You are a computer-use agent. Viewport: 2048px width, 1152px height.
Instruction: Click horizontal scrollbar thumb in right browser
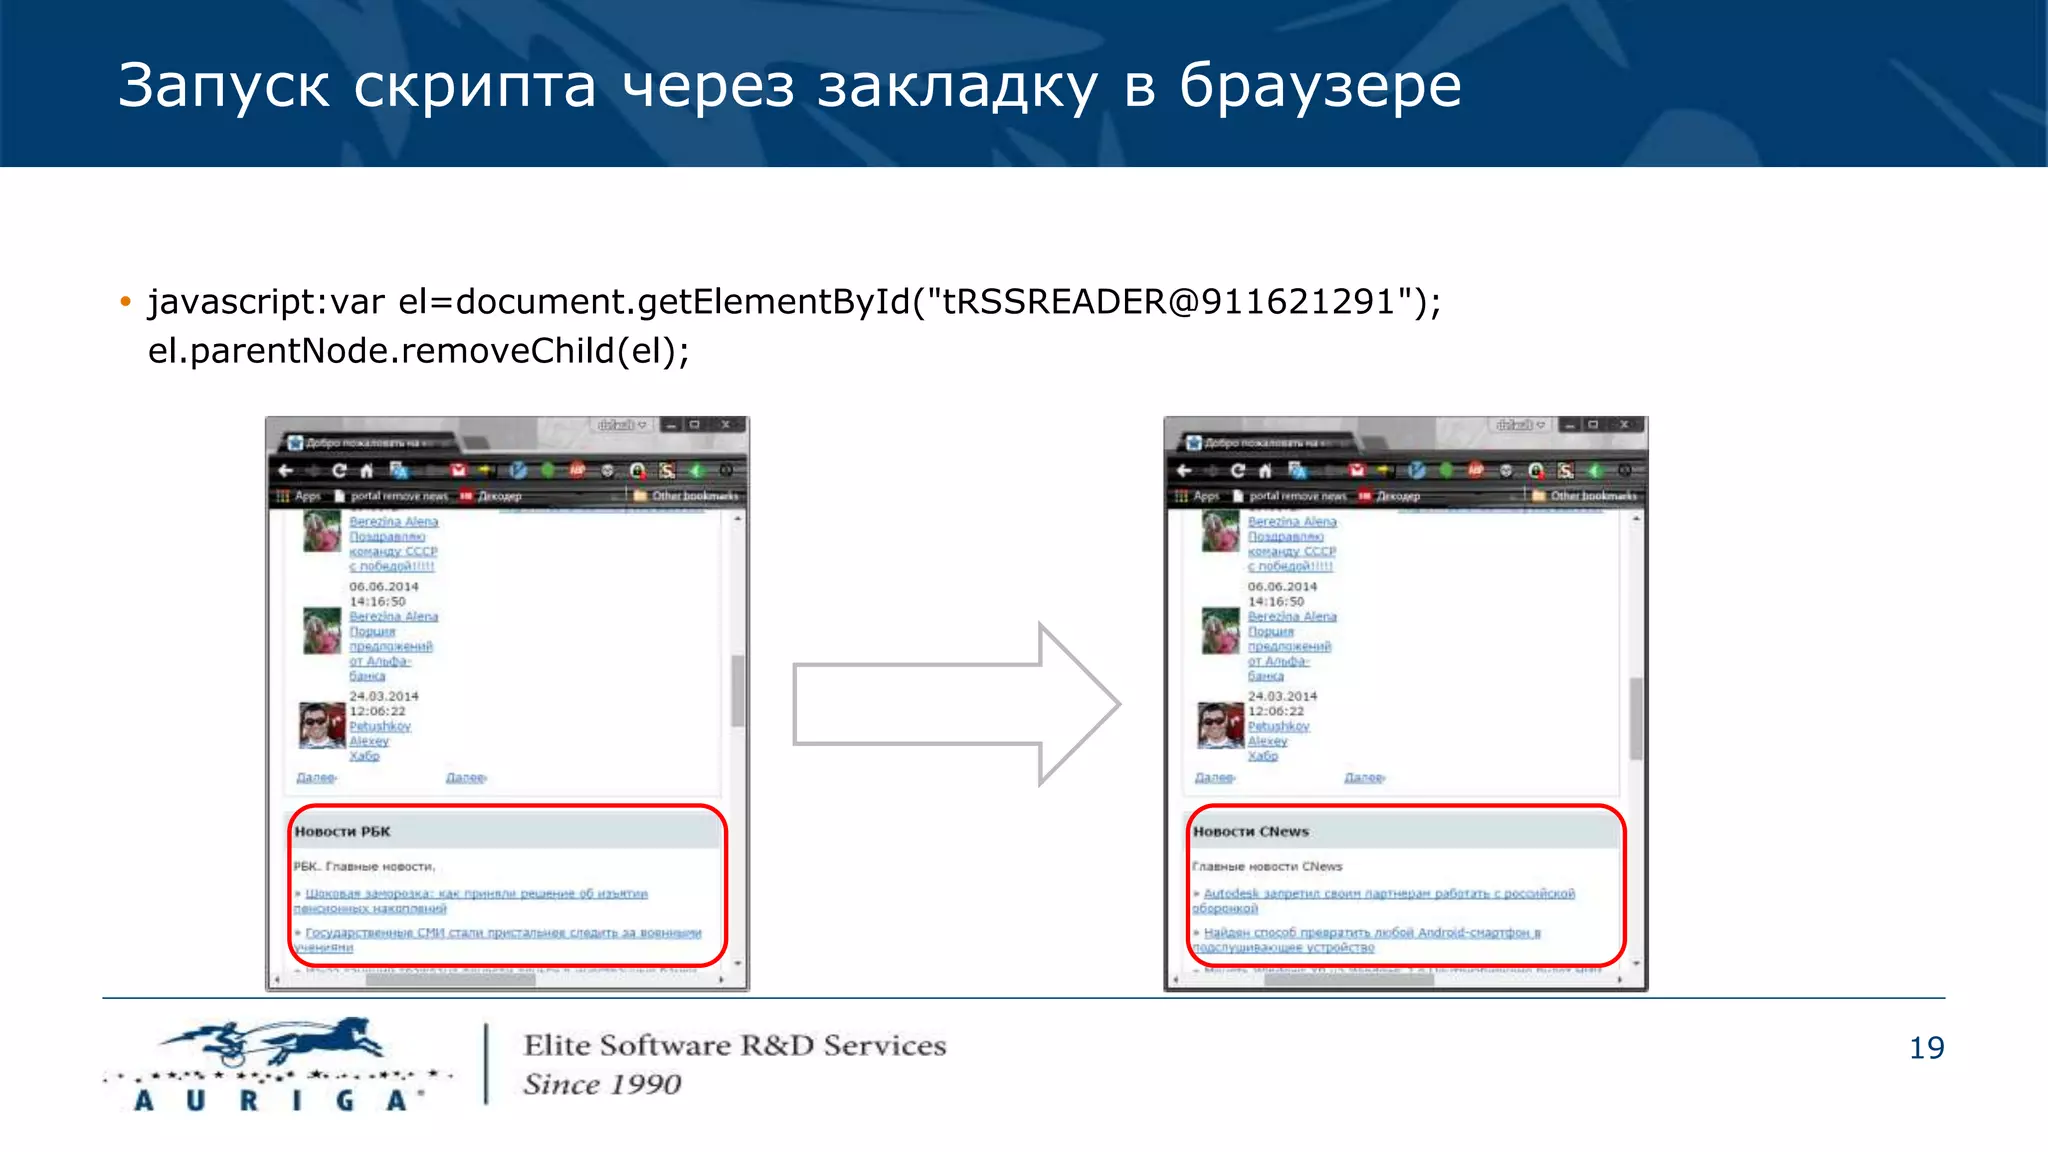point(1349,980)
